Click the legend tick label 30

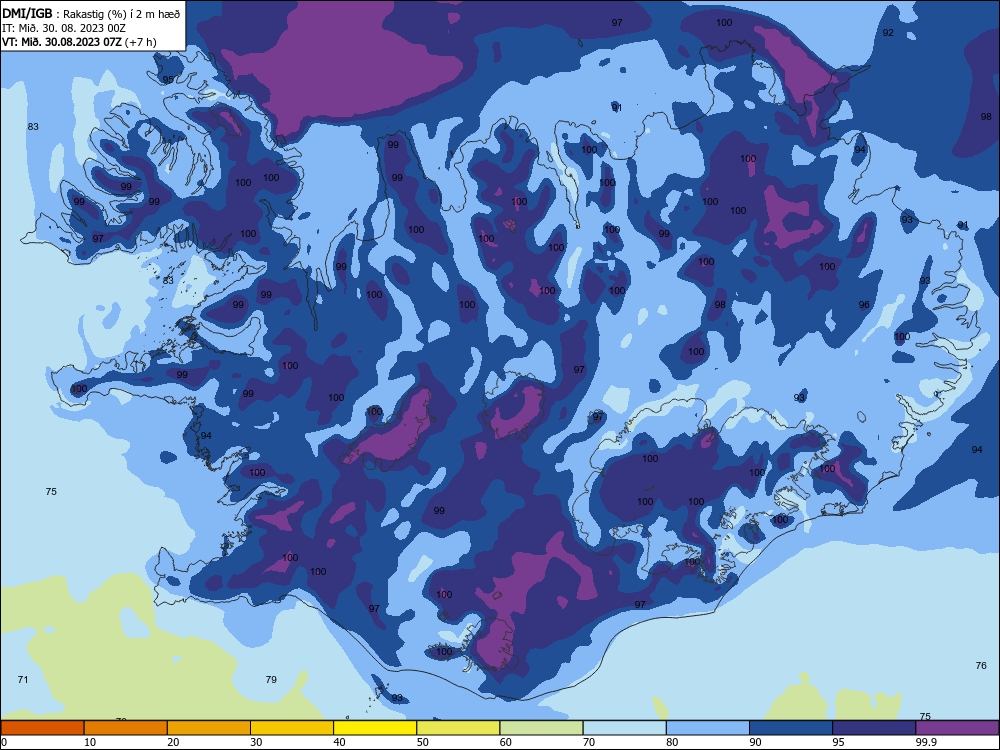[x=256, y=742]
